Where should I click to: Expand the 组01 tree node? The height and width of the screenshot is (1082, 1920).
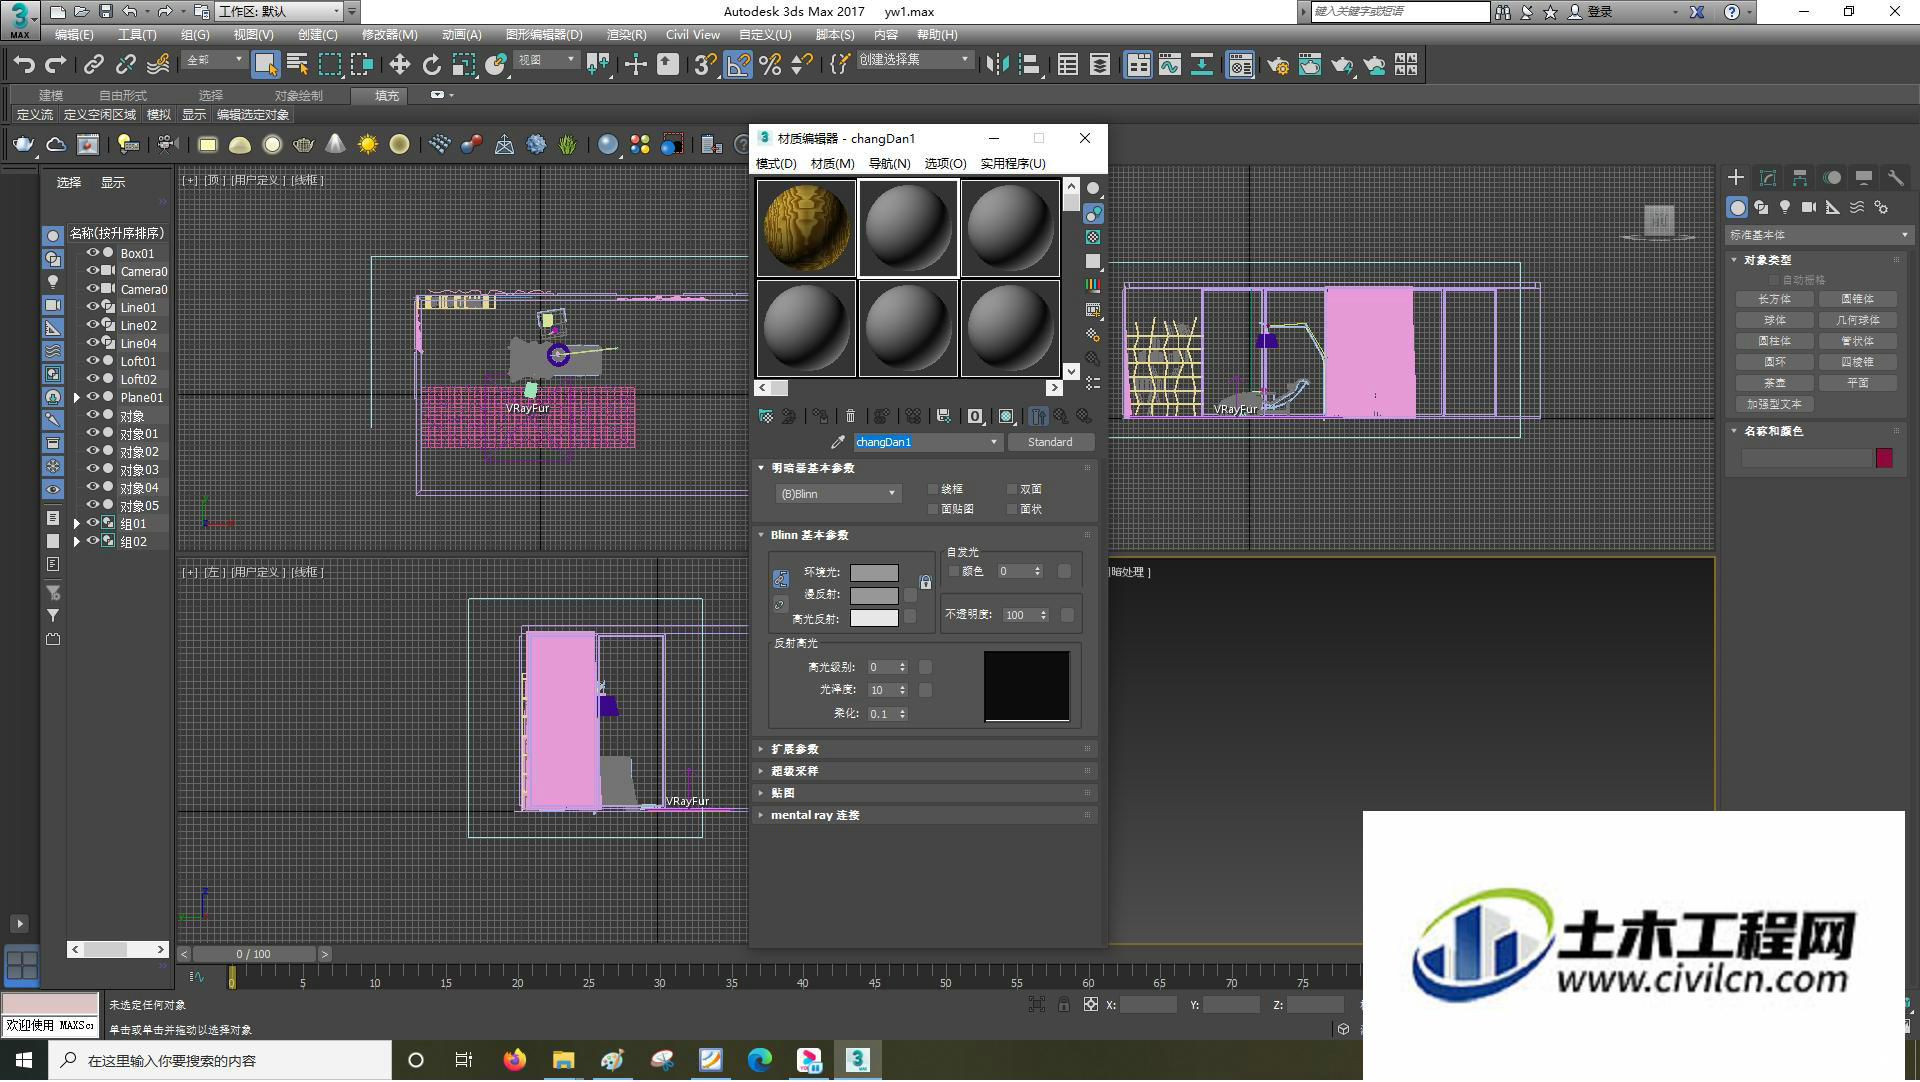point(77,523)
